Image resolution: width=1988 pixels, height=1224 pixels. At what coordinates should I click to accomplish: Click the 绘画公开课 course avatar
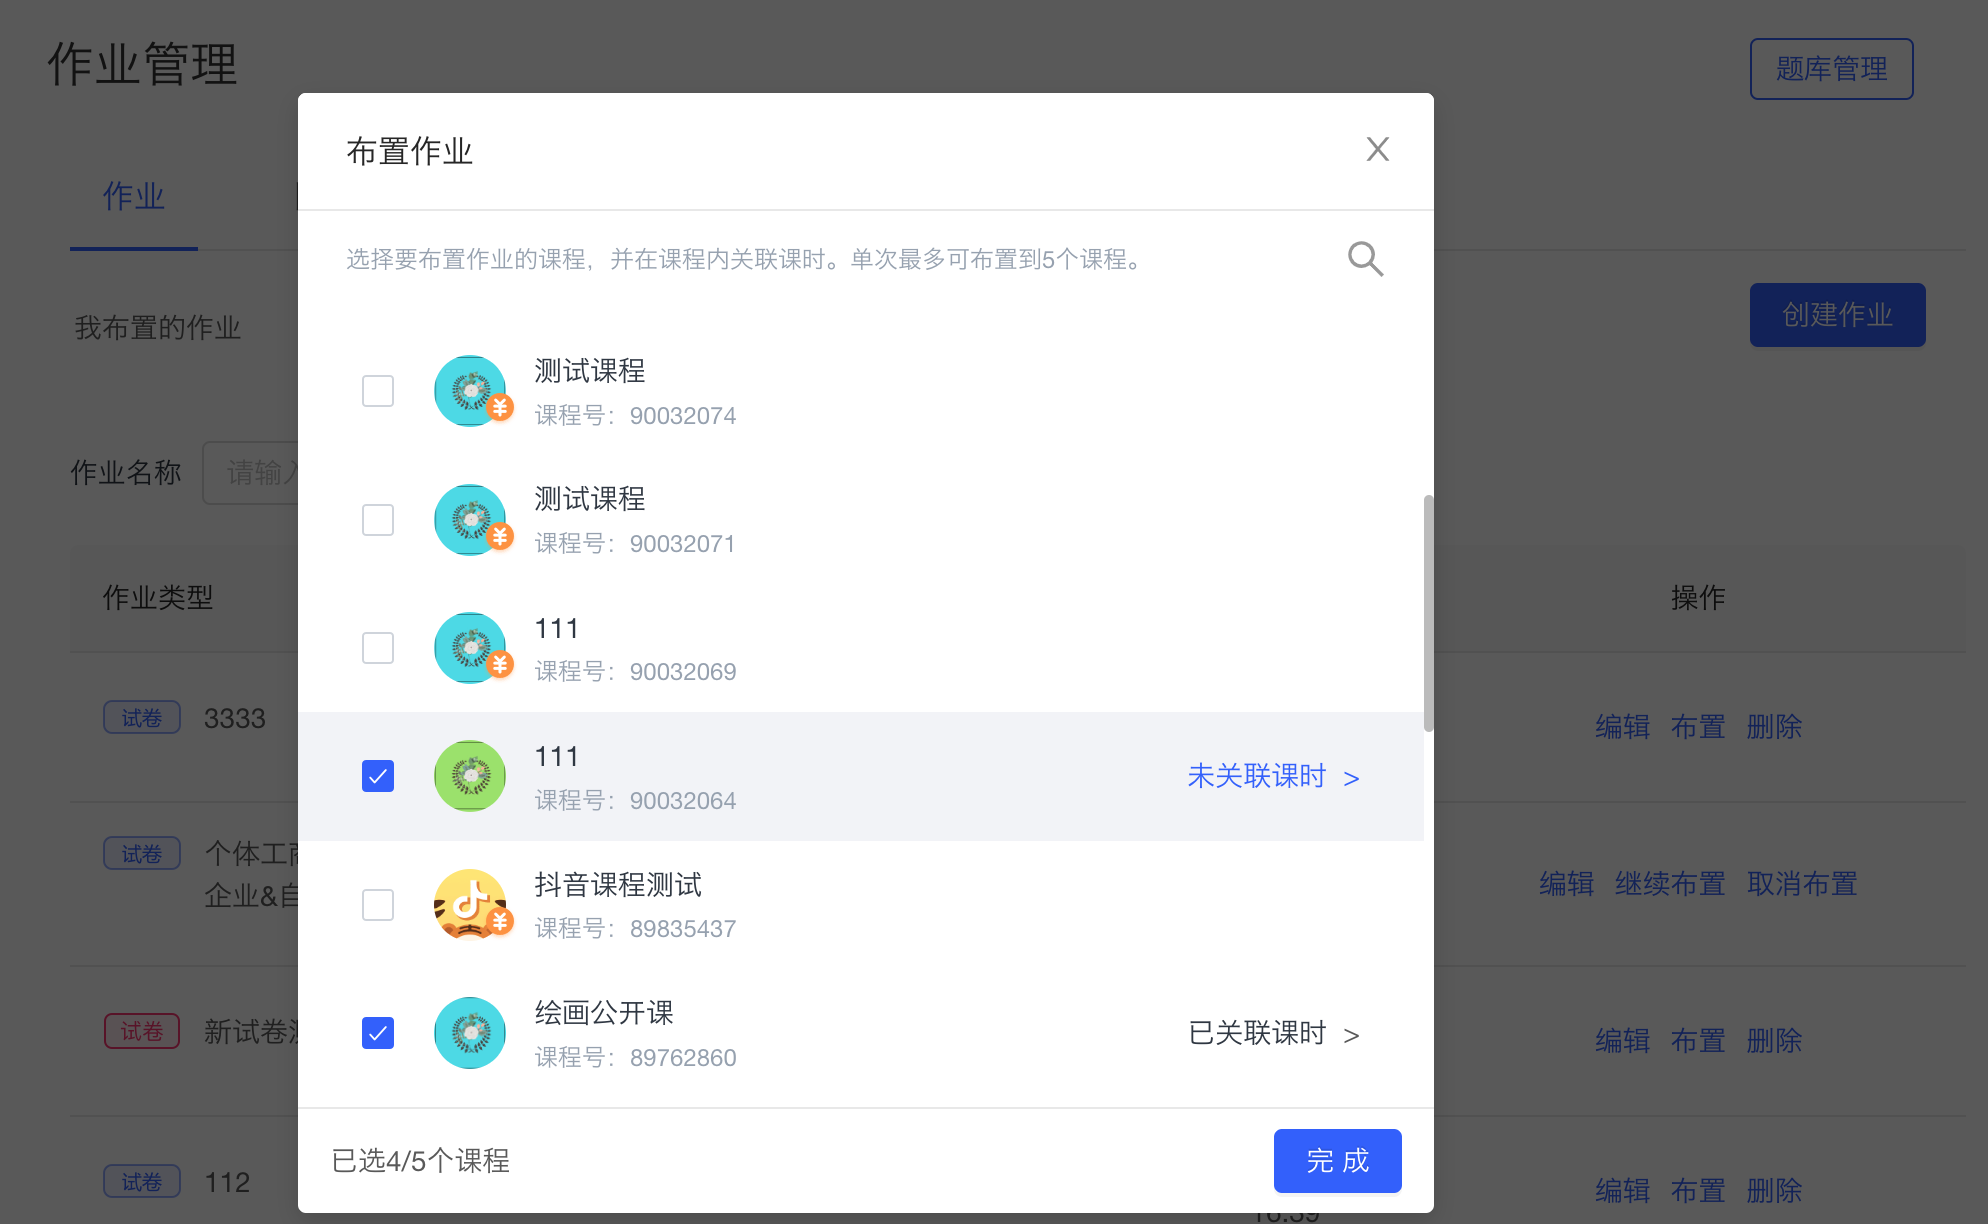tap(470, 1032)
